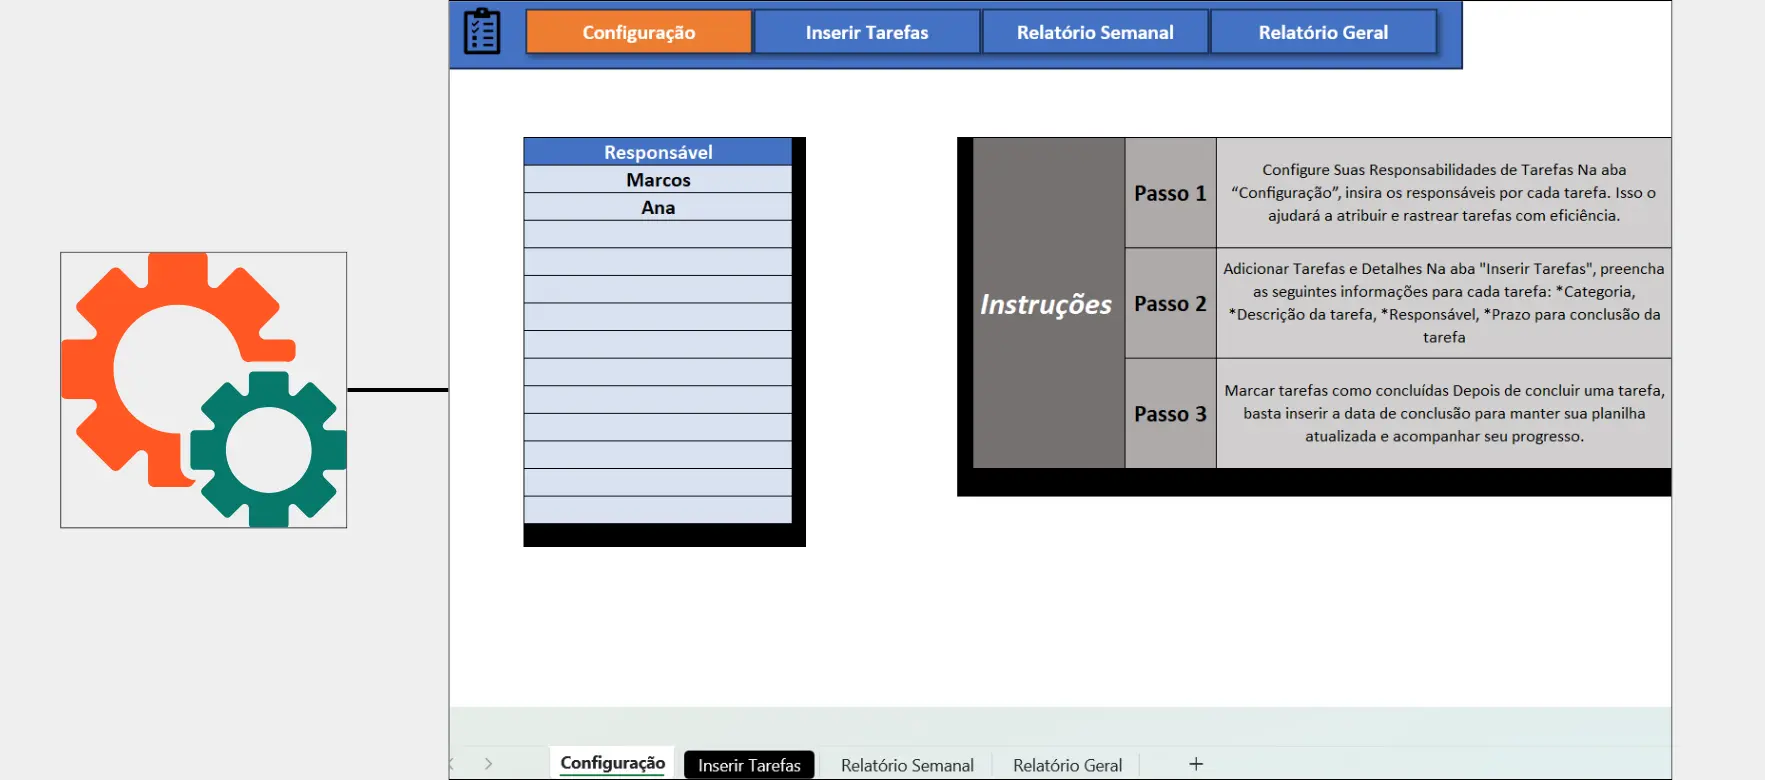The width and height of the screenshot is (1765, 780).
Task: Select first empty cell below Ana
Action: (x=658, y=235)
